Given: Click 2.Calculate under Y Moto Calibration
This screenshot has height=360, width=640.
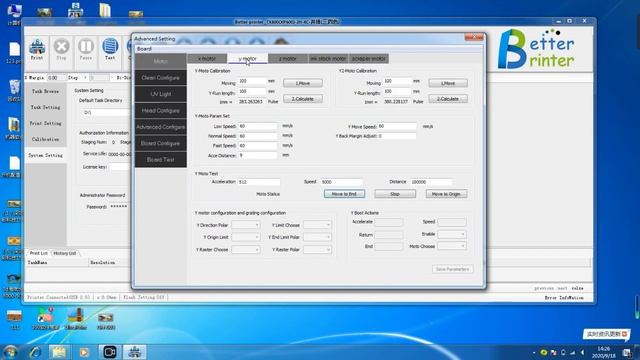Looking at the screenshot, I should pyautogui.click(x=303, y=99).
